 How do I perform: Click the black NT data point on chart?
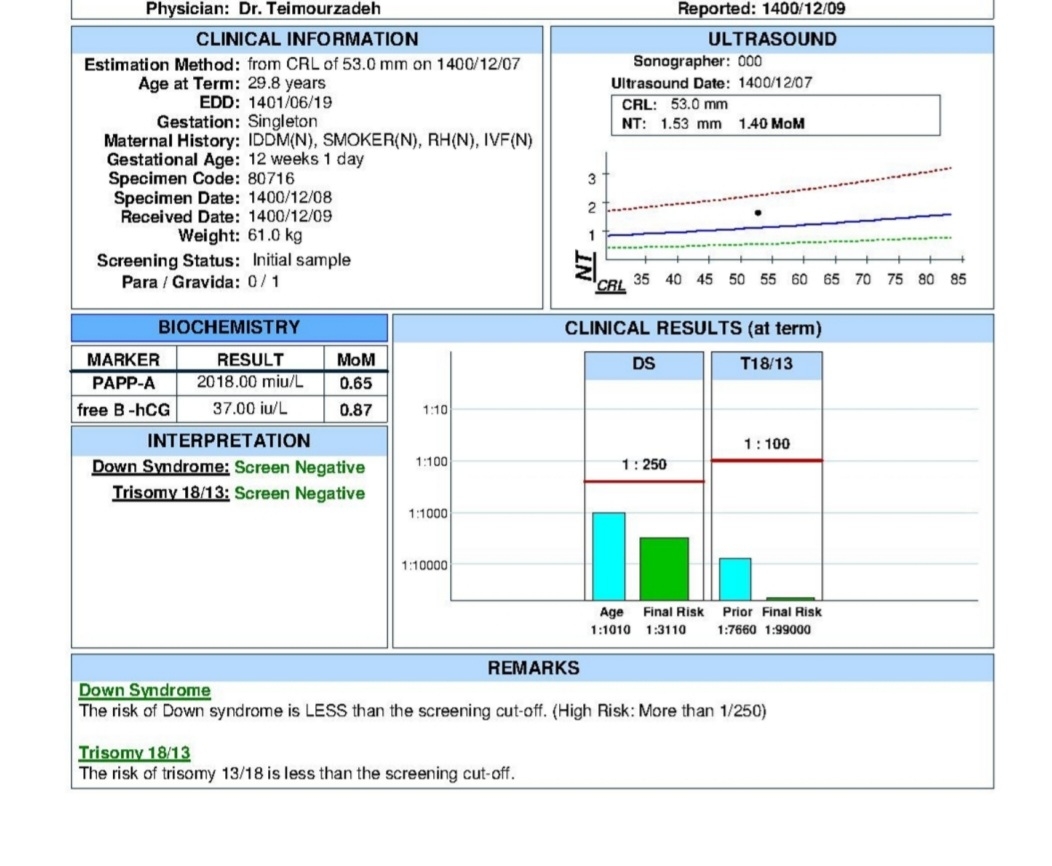pyautogui.click(x=757, y=213)
